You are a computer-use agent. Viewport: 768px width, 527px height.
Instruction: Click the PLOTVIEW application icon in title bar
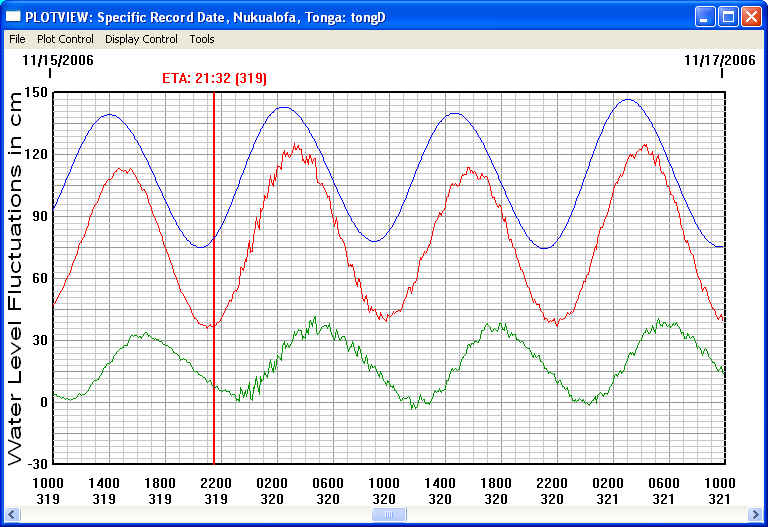pos(13,16)
